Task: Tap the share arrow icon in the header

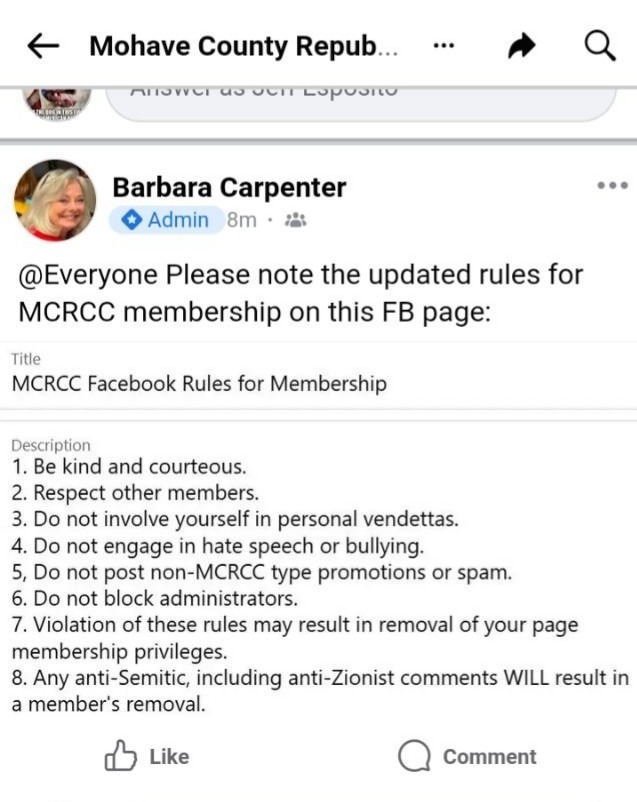Action: [x=522, y=47]
